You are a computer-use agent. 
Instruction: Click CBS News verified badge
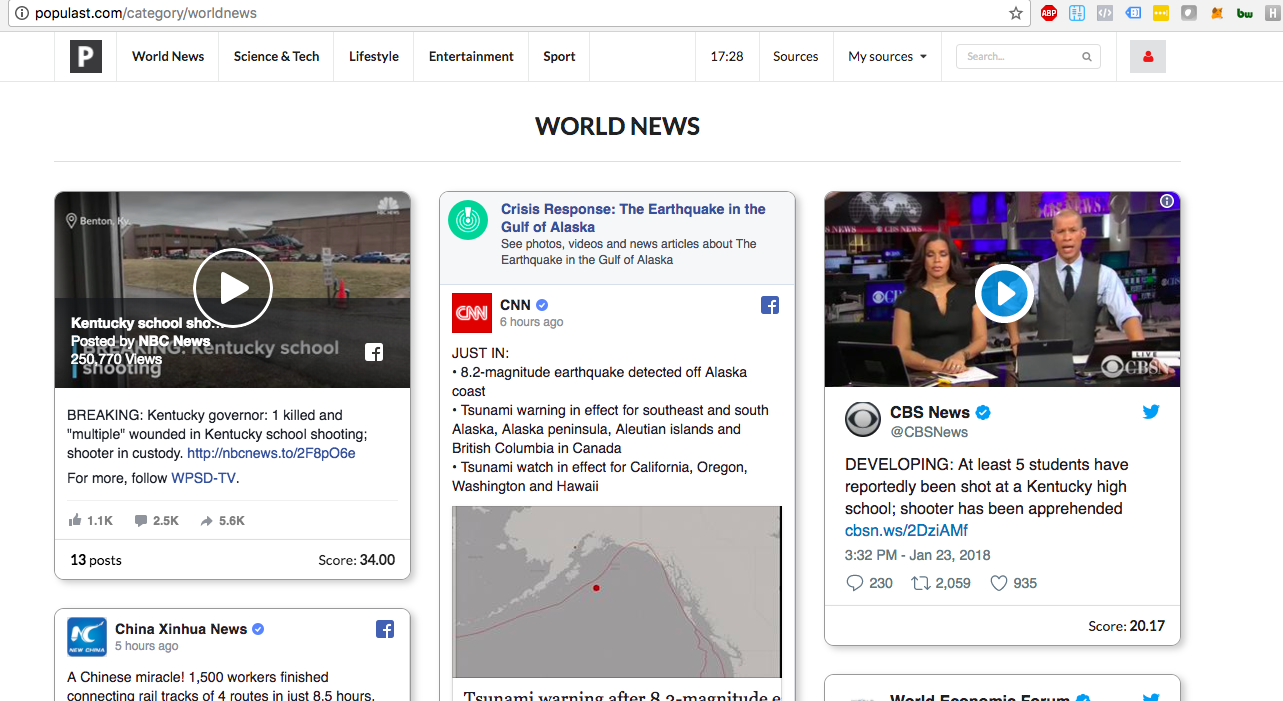coord(983,412)
